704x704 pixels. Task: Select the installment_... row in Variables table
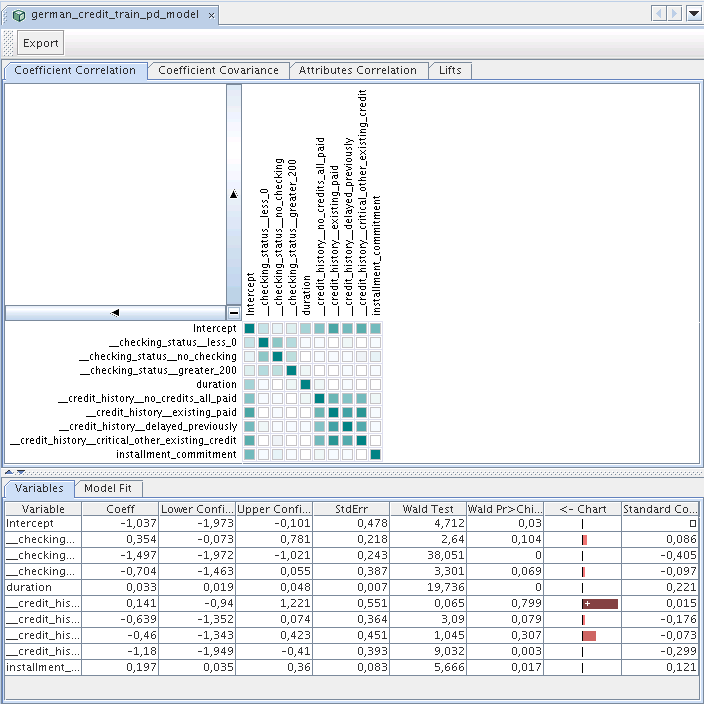(352, 667)
